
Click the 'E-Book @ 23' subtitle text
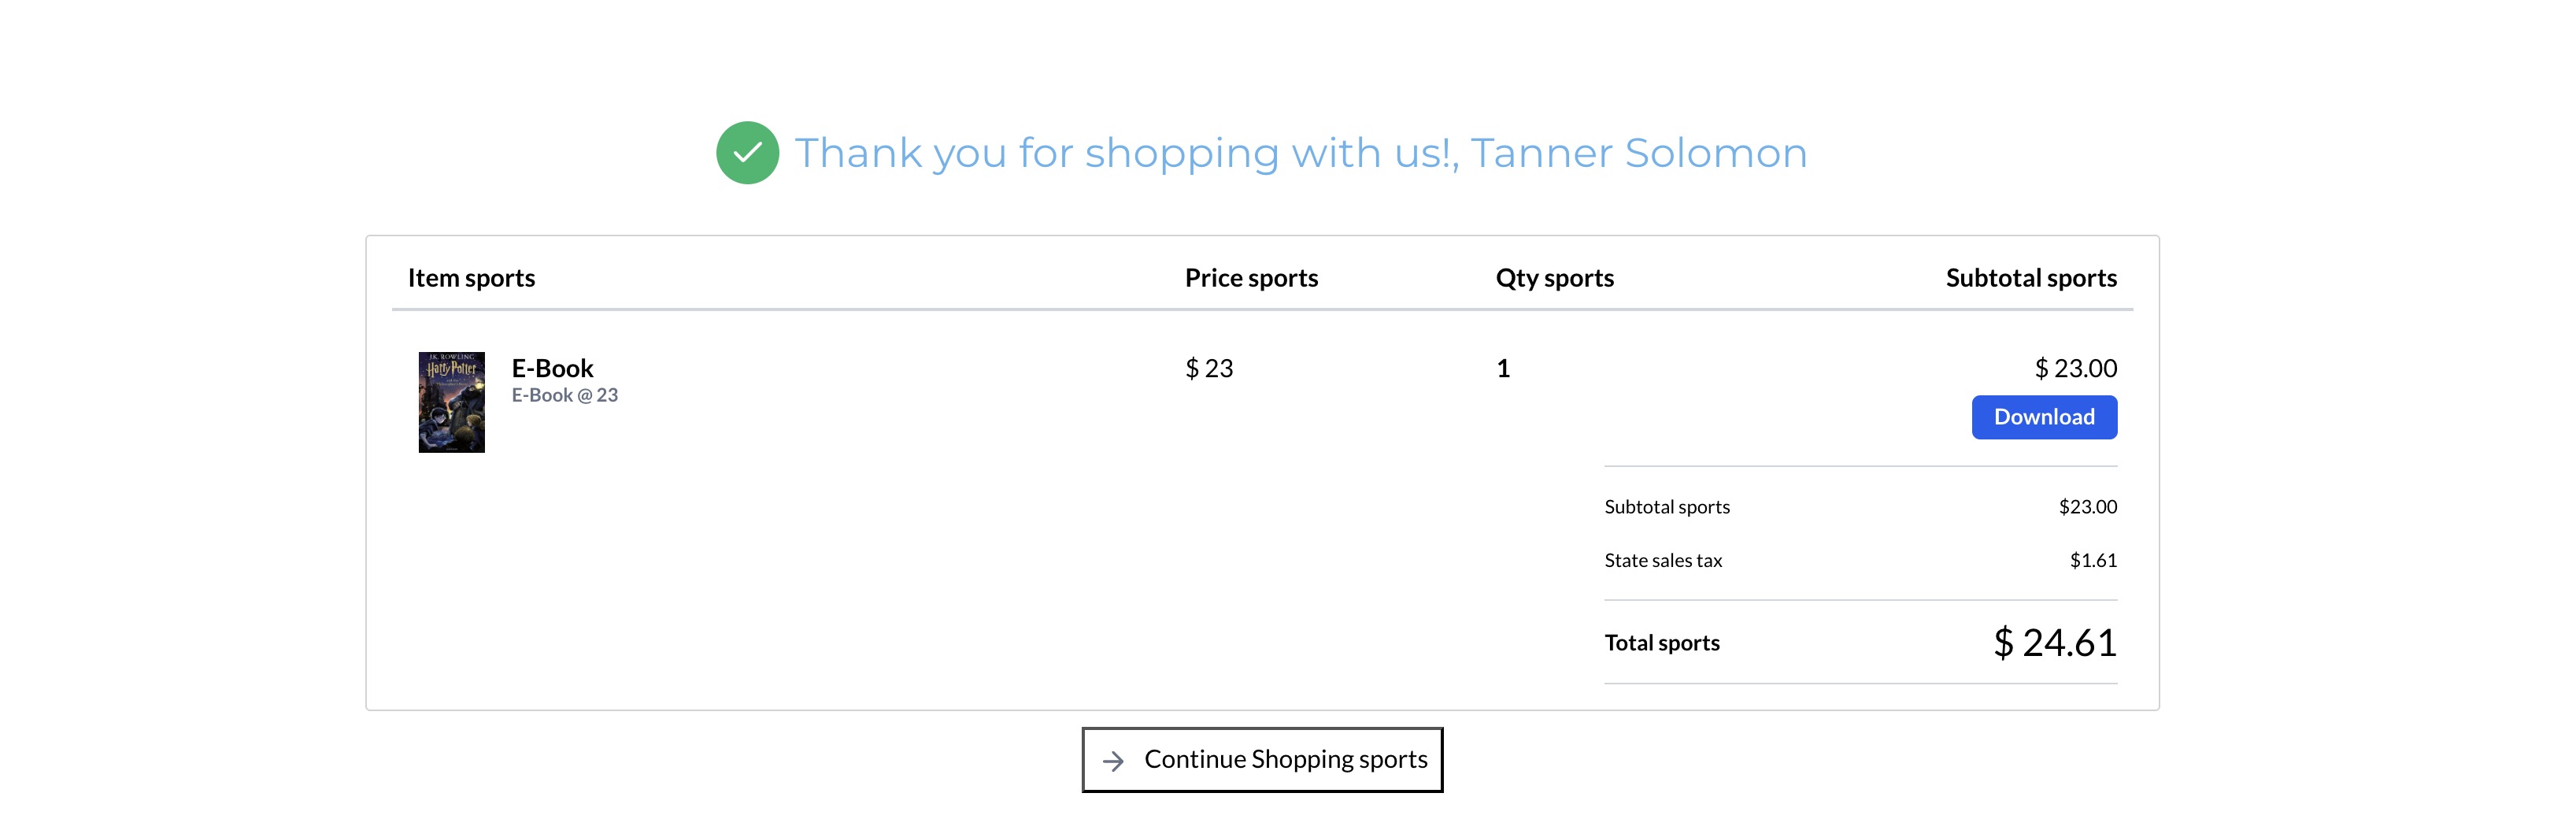click(x=564, y=396)
